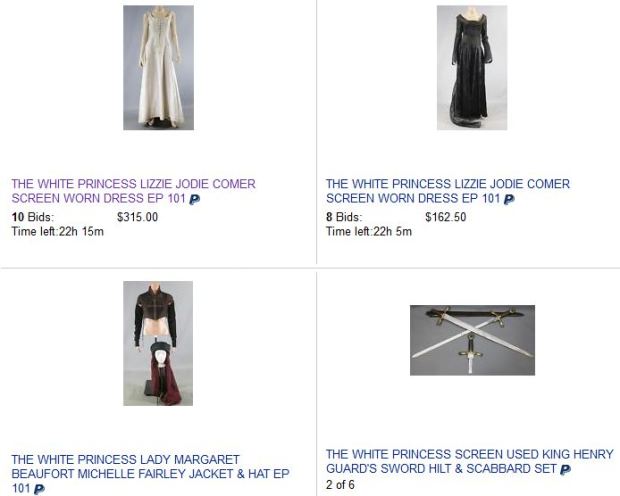
Task: Click PayPal icon beside white dress listing title
Action: (195, 199)
